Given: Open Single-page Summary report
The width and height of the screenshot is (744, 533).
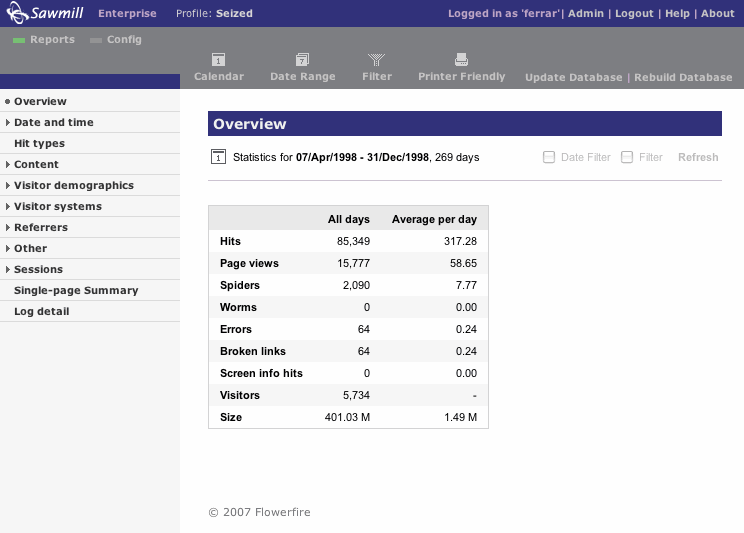Looking at the screenshot, I should point(76,290).
